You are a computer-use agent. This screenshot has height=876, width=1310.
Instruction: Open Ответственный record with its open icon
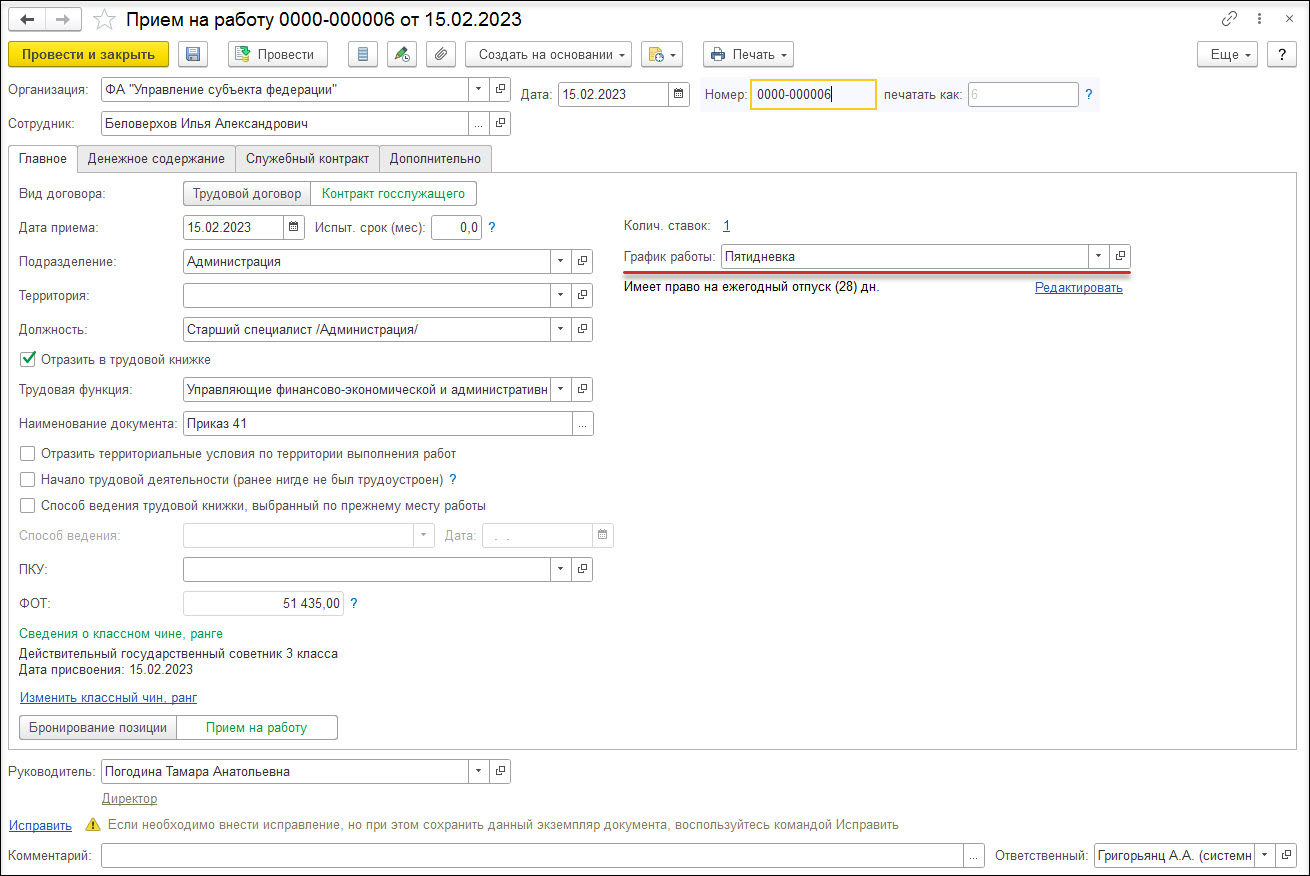(1285, 855)
